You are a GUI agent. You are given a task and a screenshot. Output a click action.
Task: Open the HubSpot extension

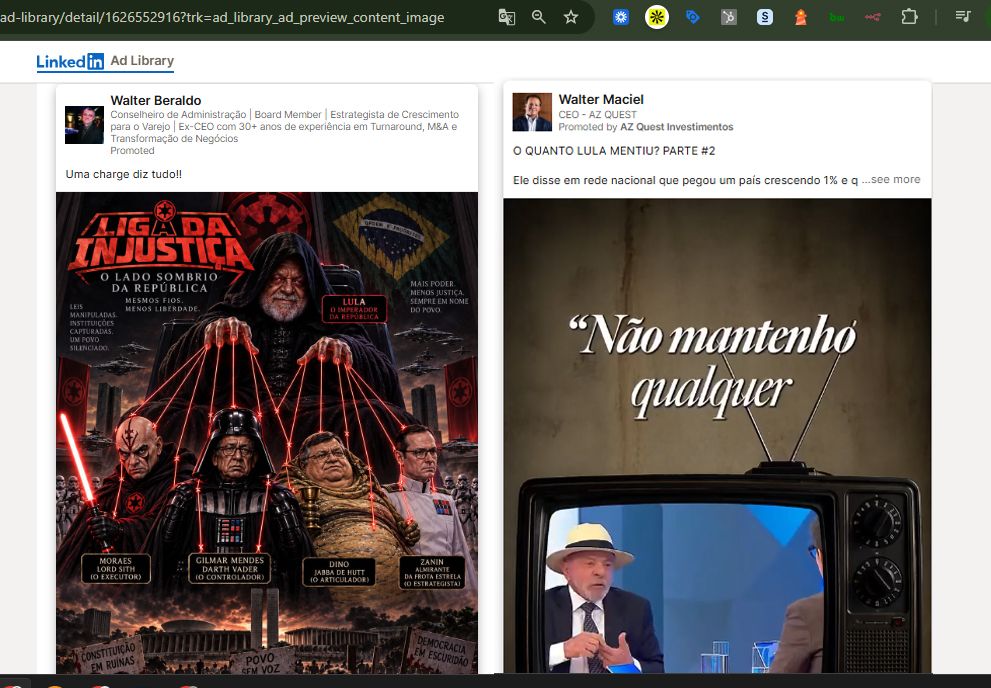click(x=729, y=17)
